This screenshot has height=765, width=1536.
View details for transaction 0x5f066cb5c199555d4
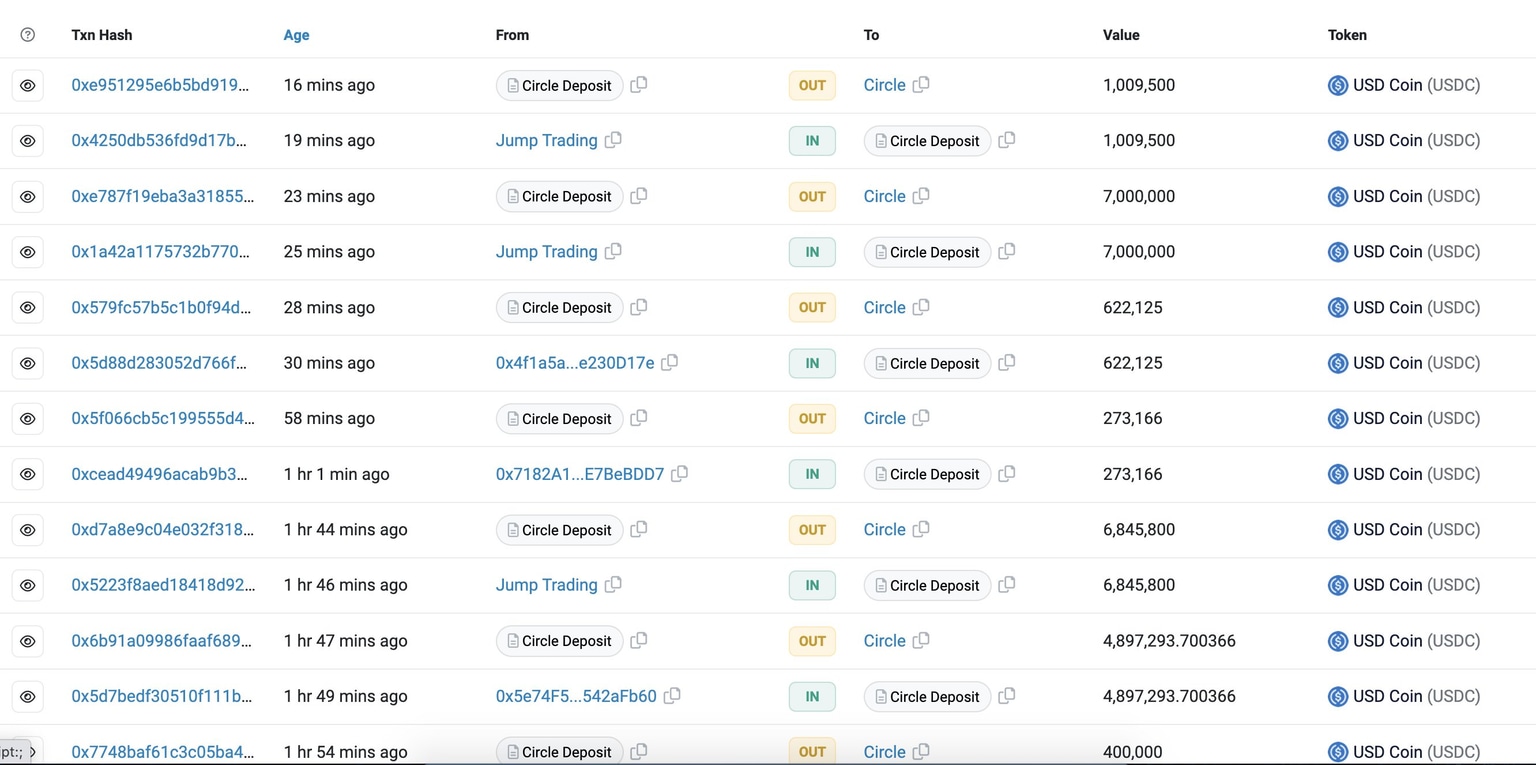tap(28, 419)
